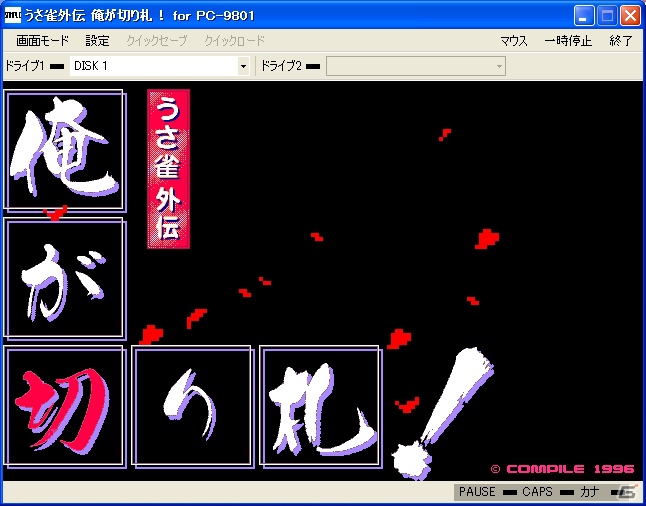Toggle マウス capture mode
646x506 pixels.
pos(514,41)
